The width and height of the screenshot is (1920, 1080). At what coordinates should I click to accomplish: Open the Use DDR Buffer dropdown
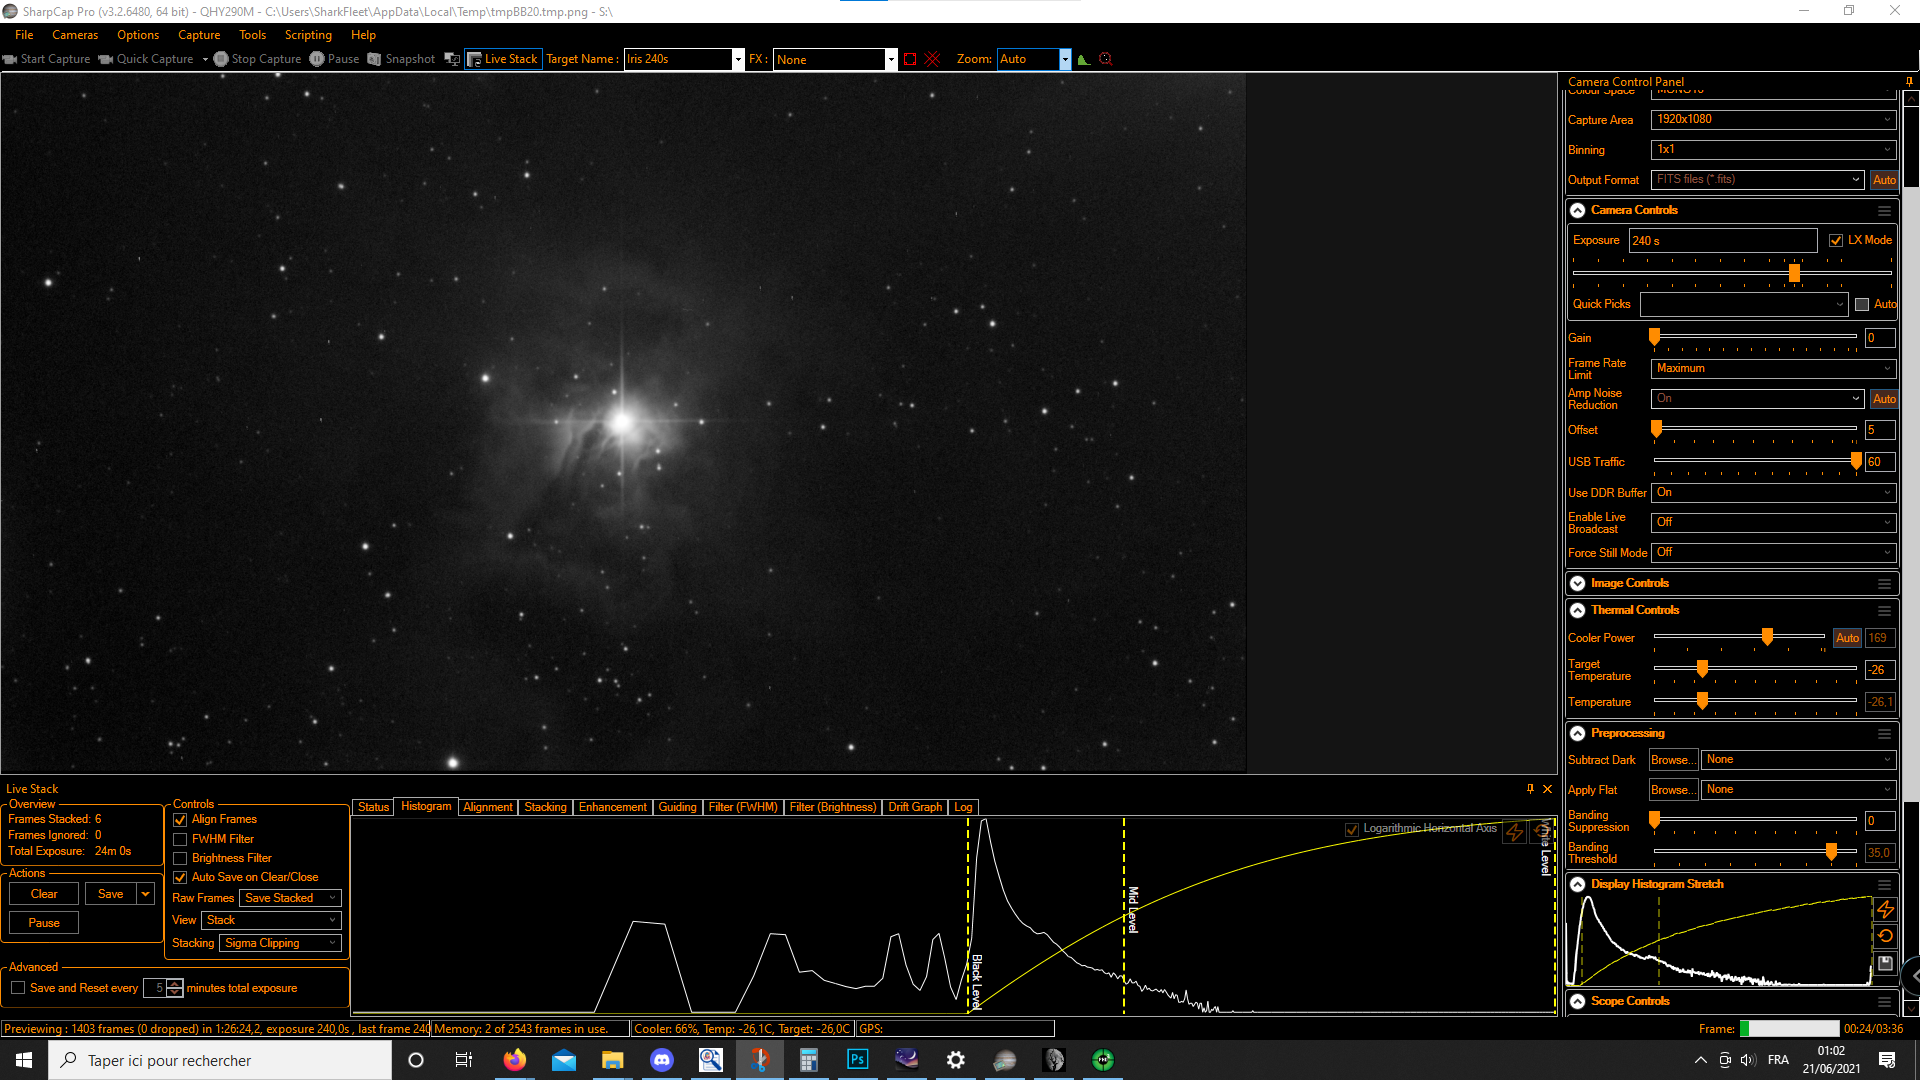(1773, 492)
